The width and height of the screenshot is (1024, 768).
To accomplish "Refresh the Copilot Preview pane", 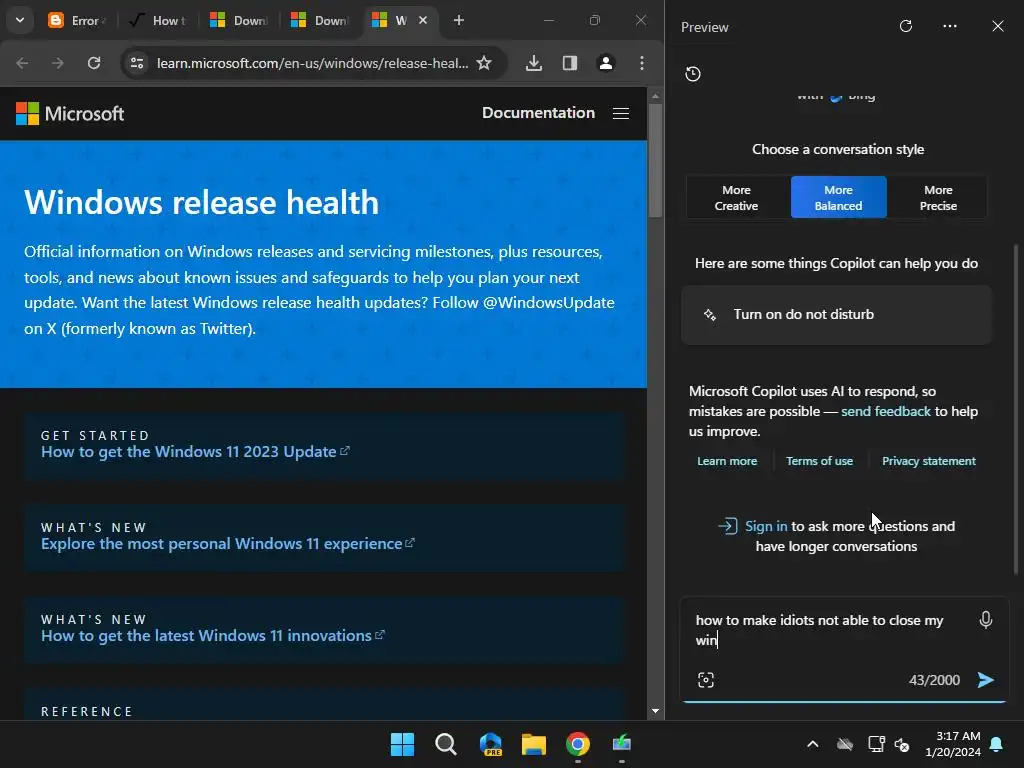I will click(906, 26).
